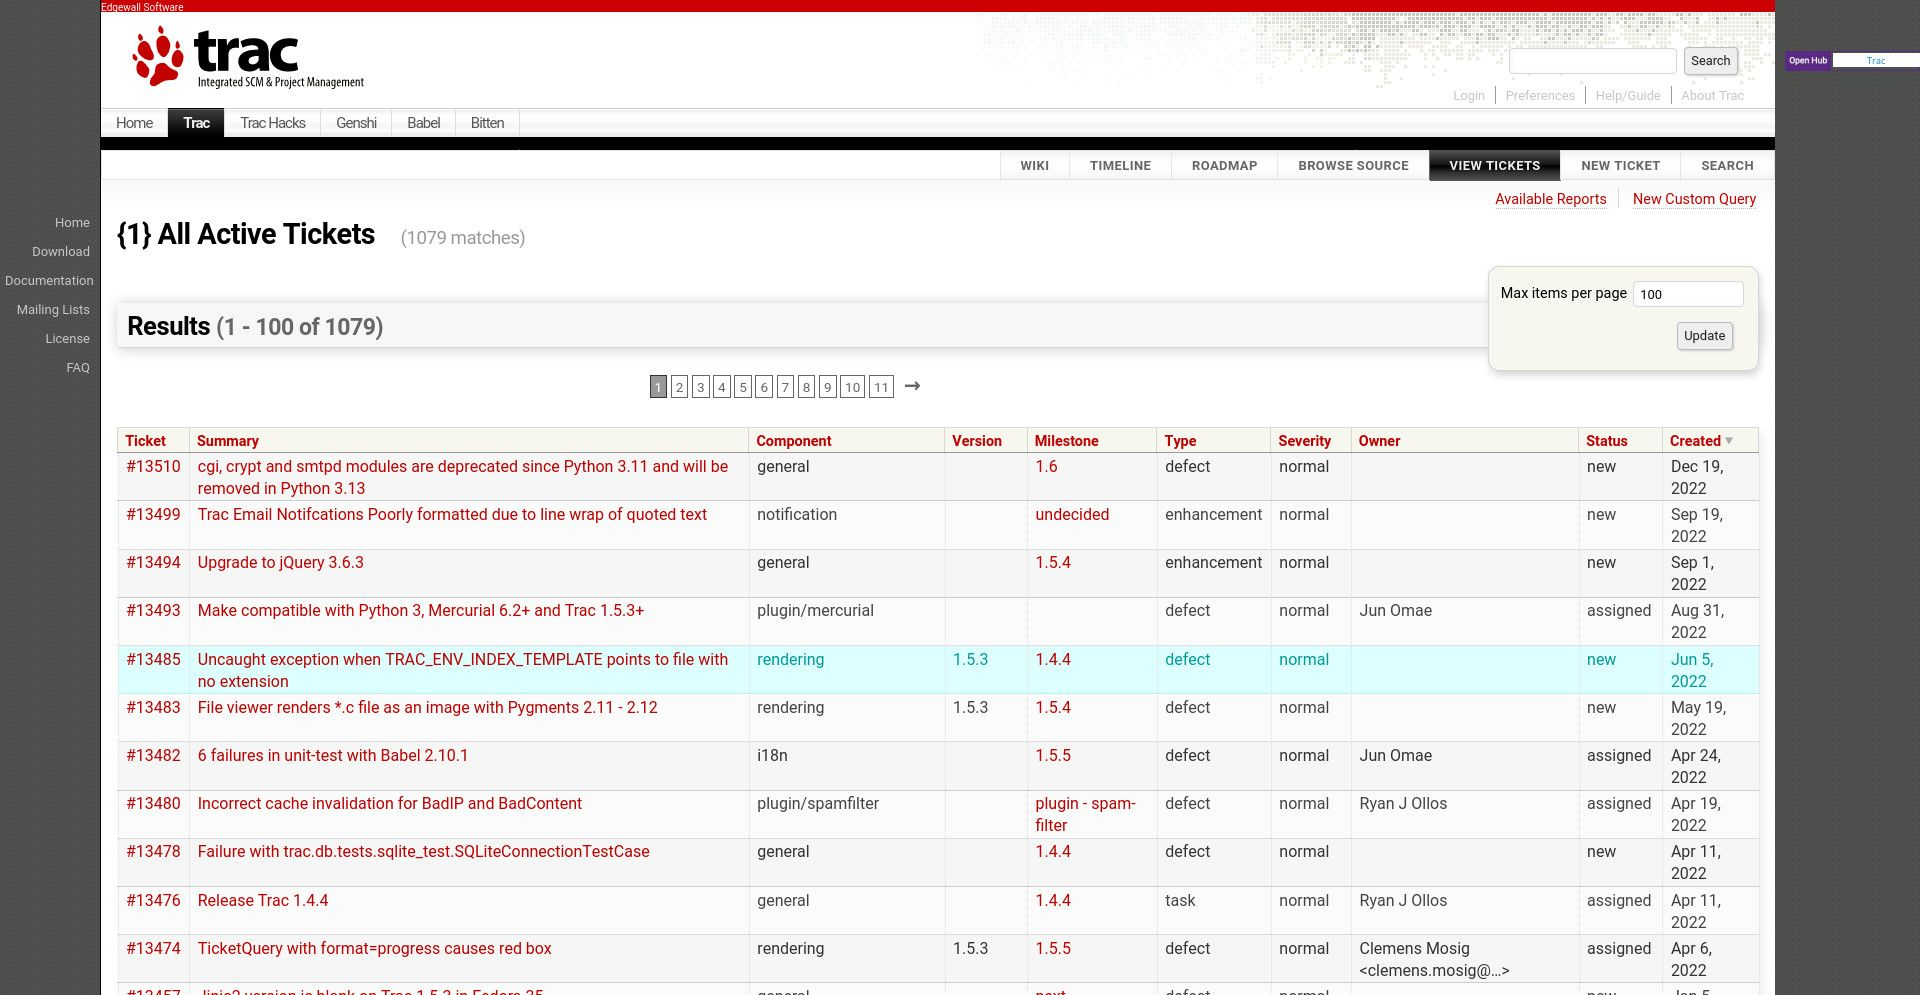
Task: Click the Trac paw print logo
Action: pyautogui.click(x=158, y=56)
